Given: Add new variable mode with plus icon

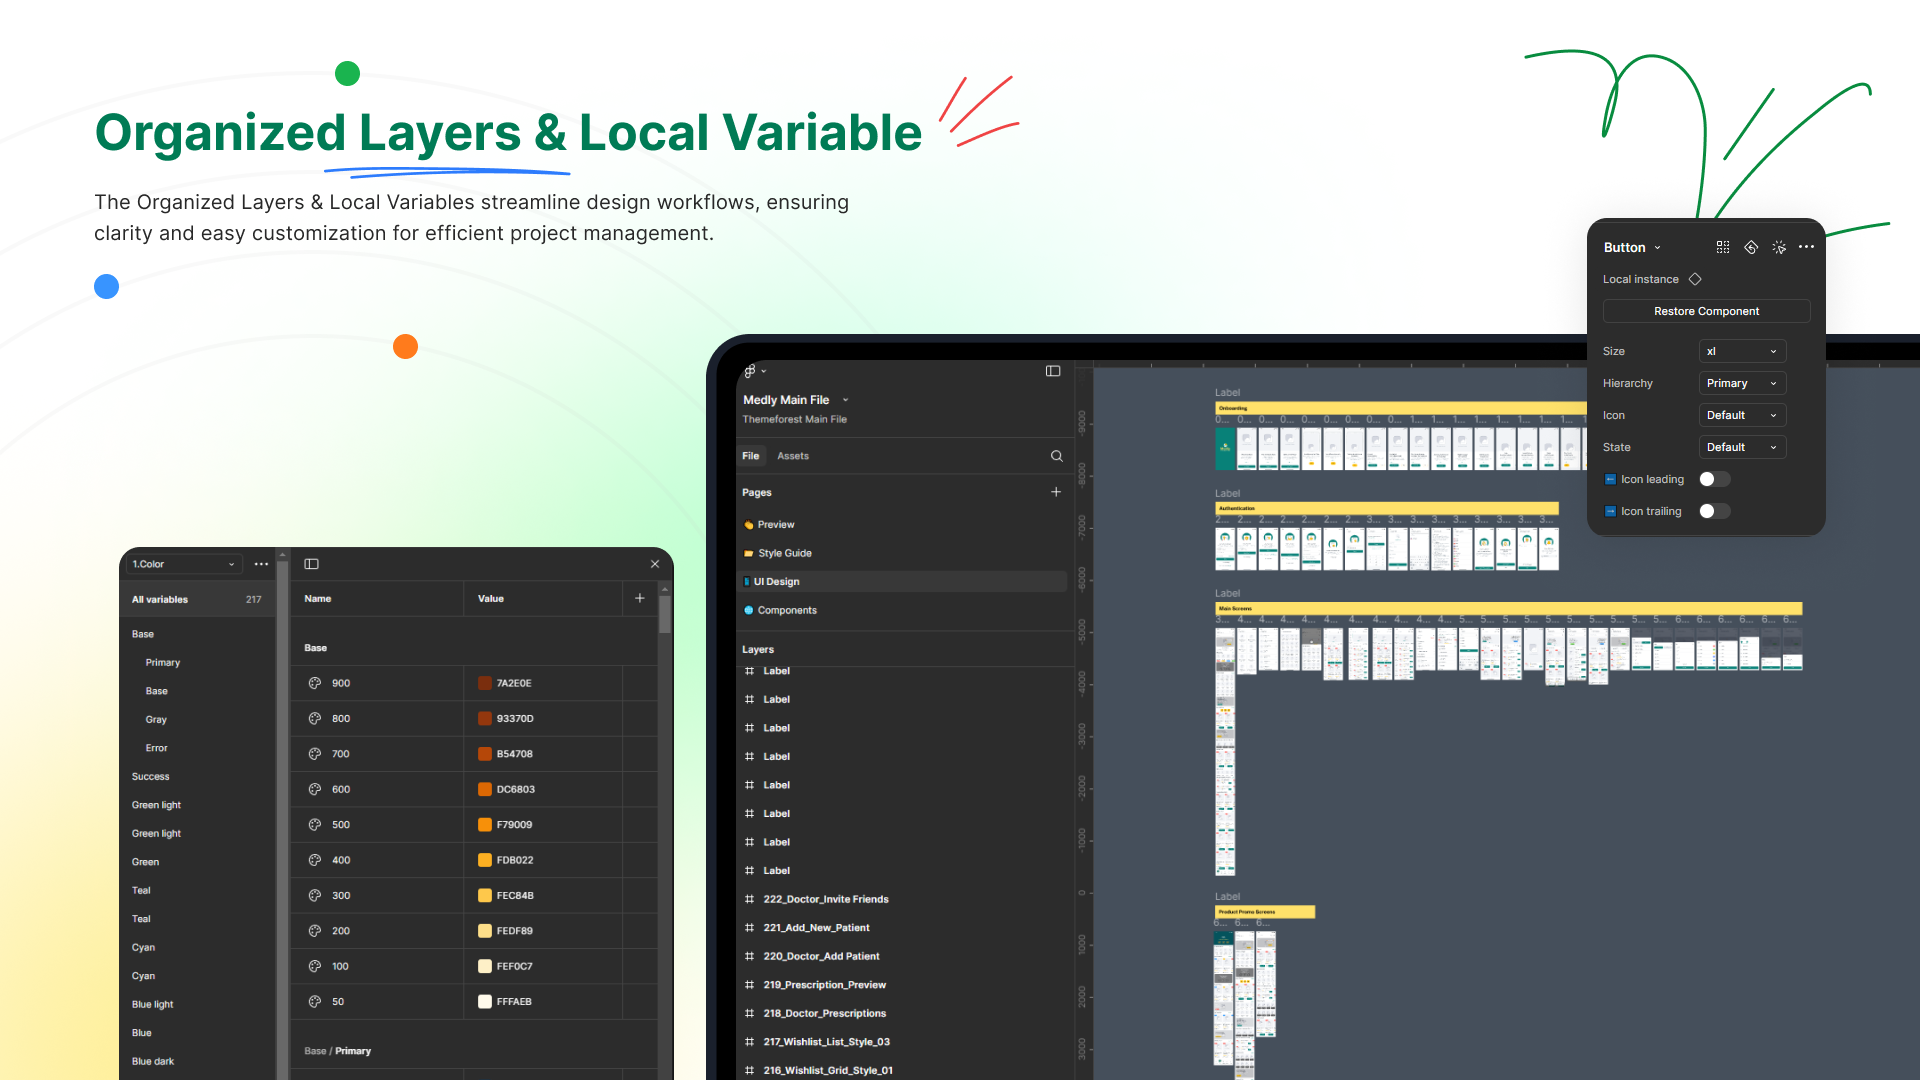Looking at the screenshot, I should click(640, 598).
